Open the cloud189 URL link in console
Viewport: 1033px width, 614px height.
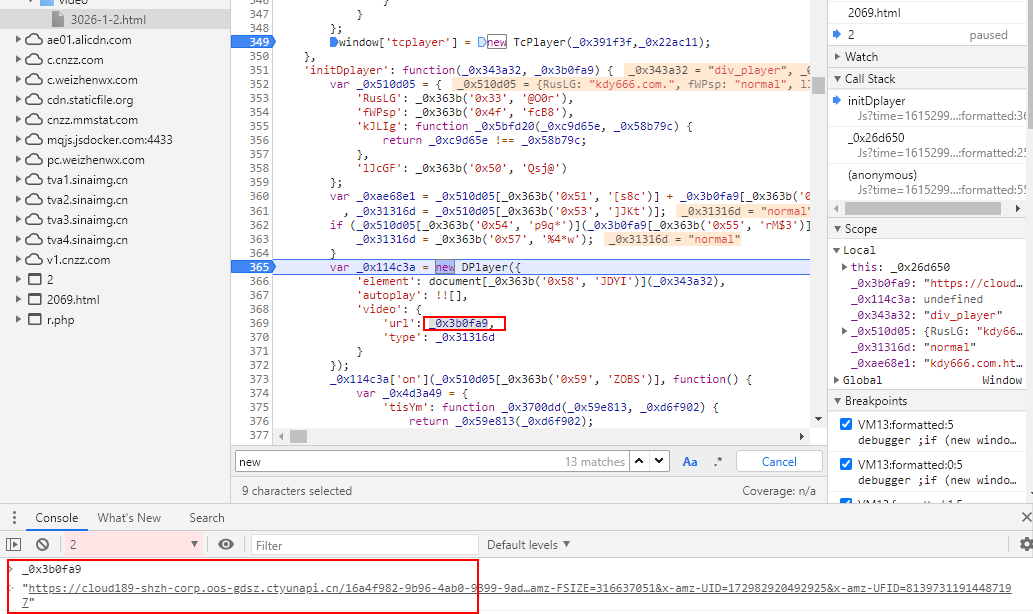(250, 590)
